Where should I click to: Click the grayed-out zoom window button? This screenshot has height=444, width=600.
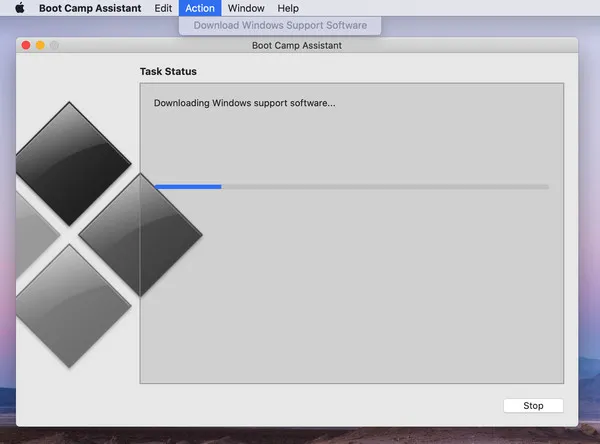[54, 45]
